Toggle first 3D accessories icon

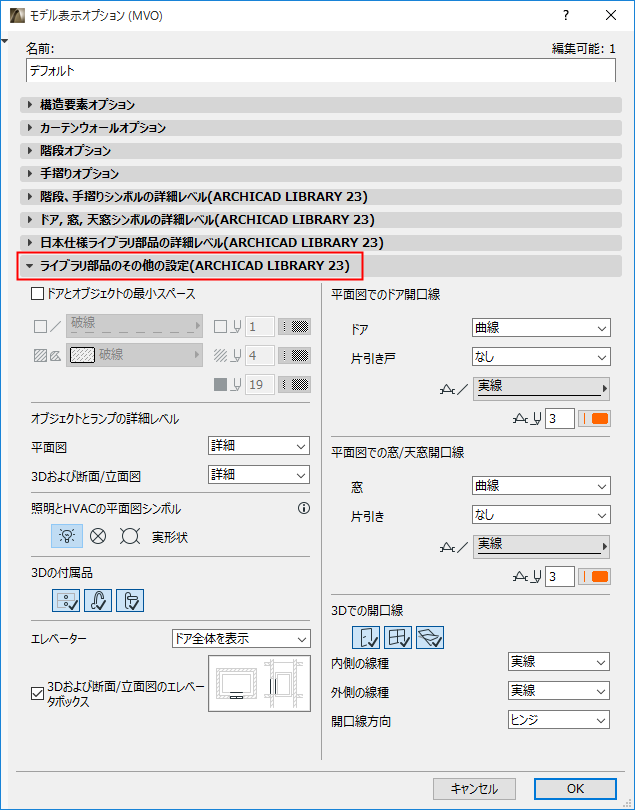point(66,600)
